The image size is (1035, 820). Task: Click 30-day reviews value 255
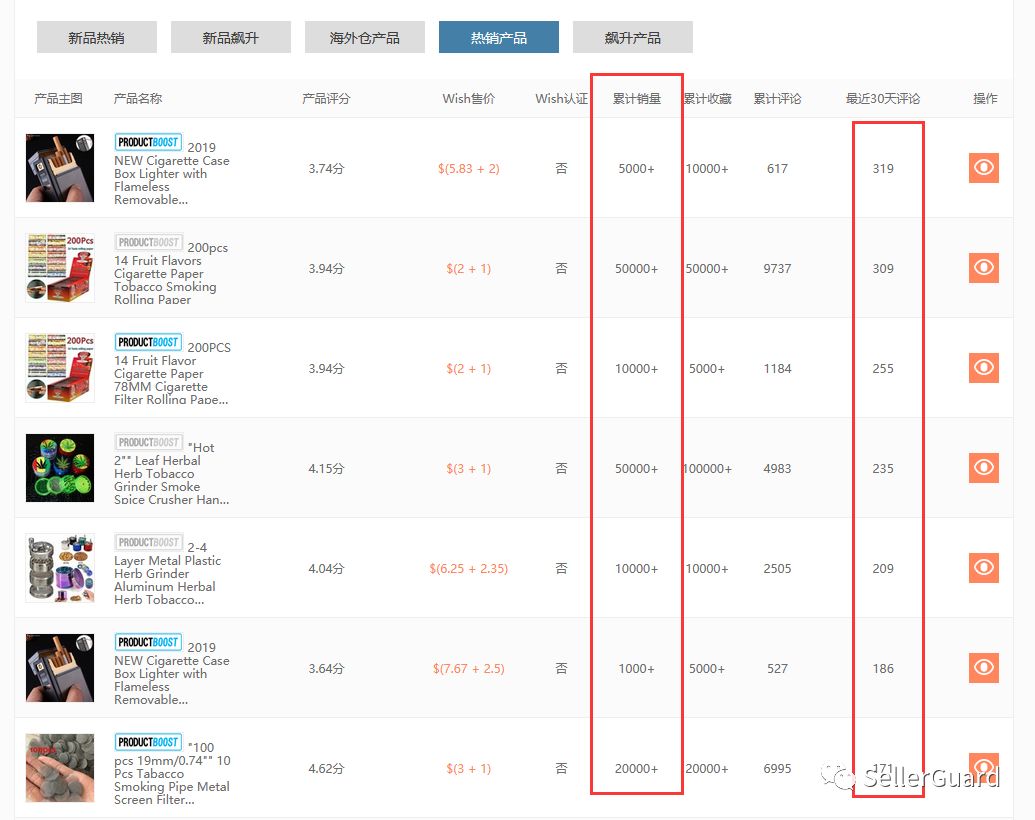pos(883,368)
